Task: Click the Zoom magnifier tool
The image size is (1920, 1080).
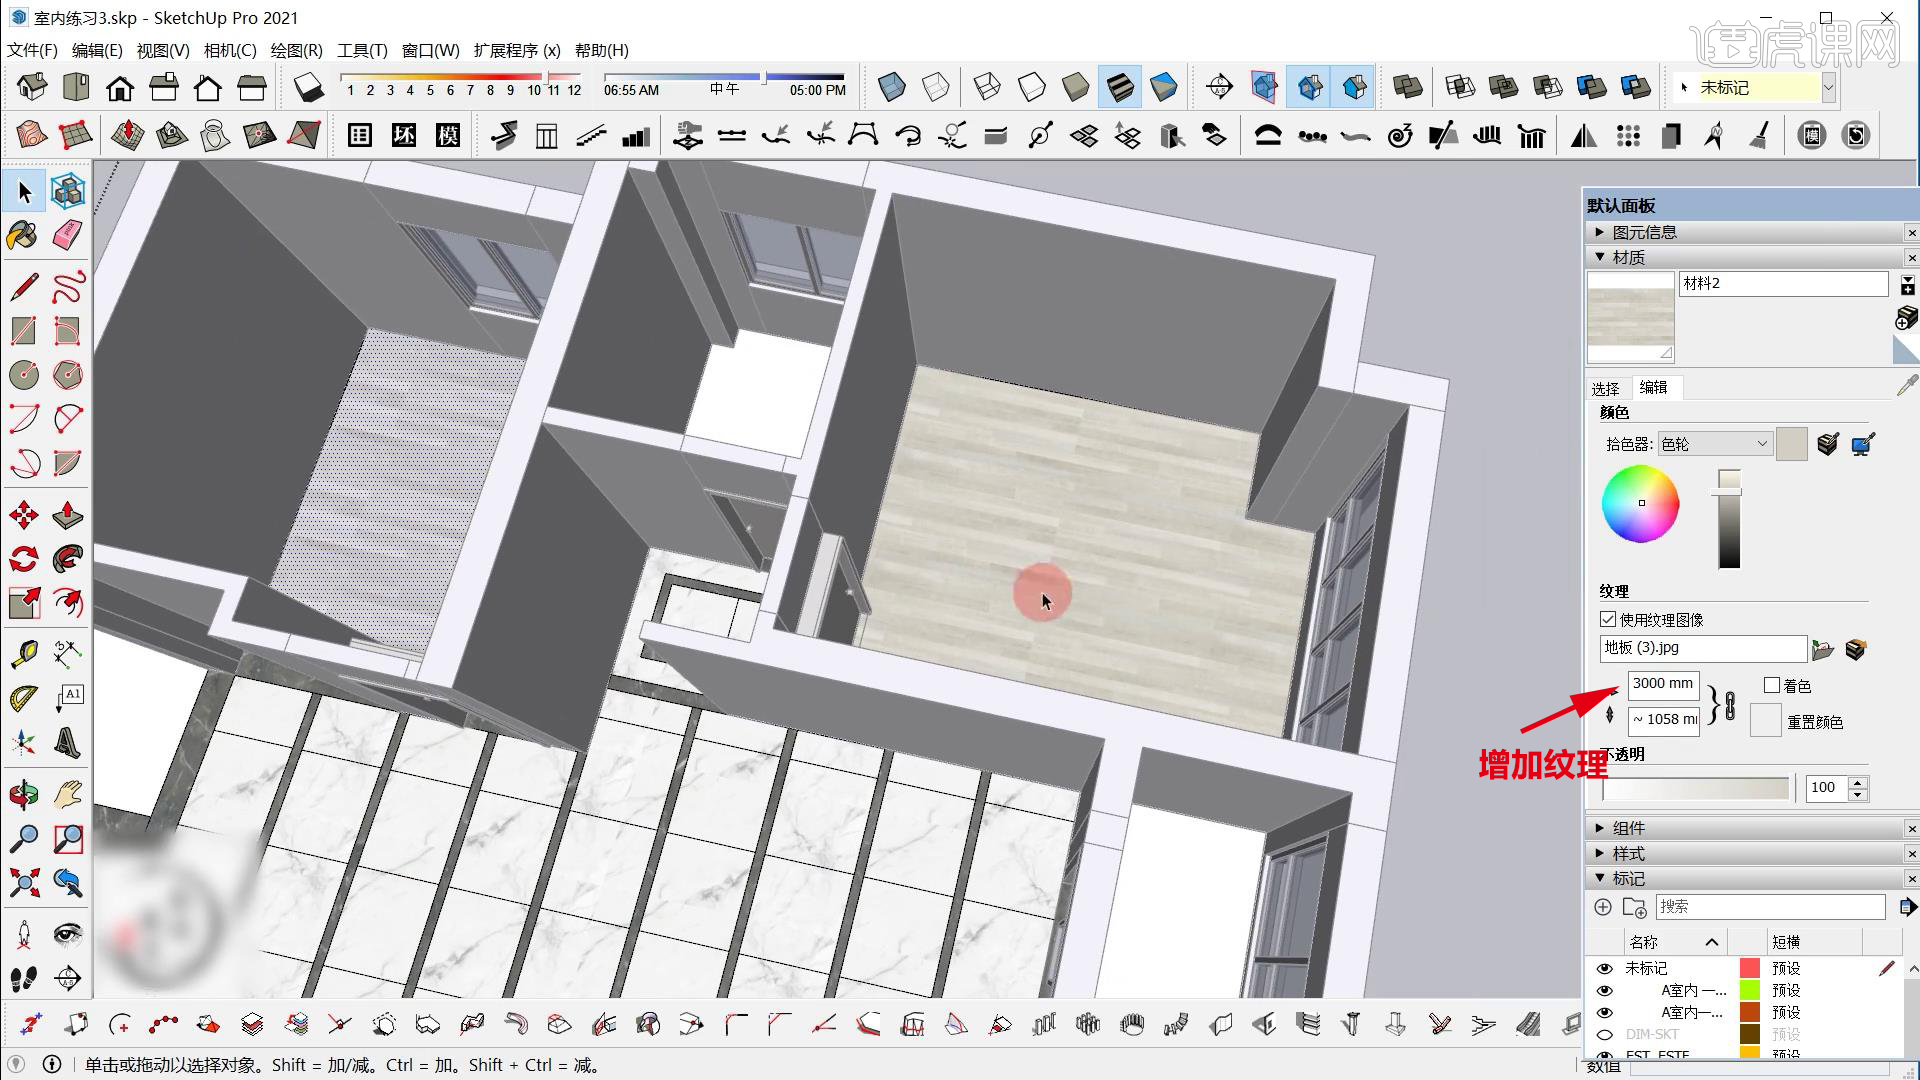Action: [x=24, y=838]
